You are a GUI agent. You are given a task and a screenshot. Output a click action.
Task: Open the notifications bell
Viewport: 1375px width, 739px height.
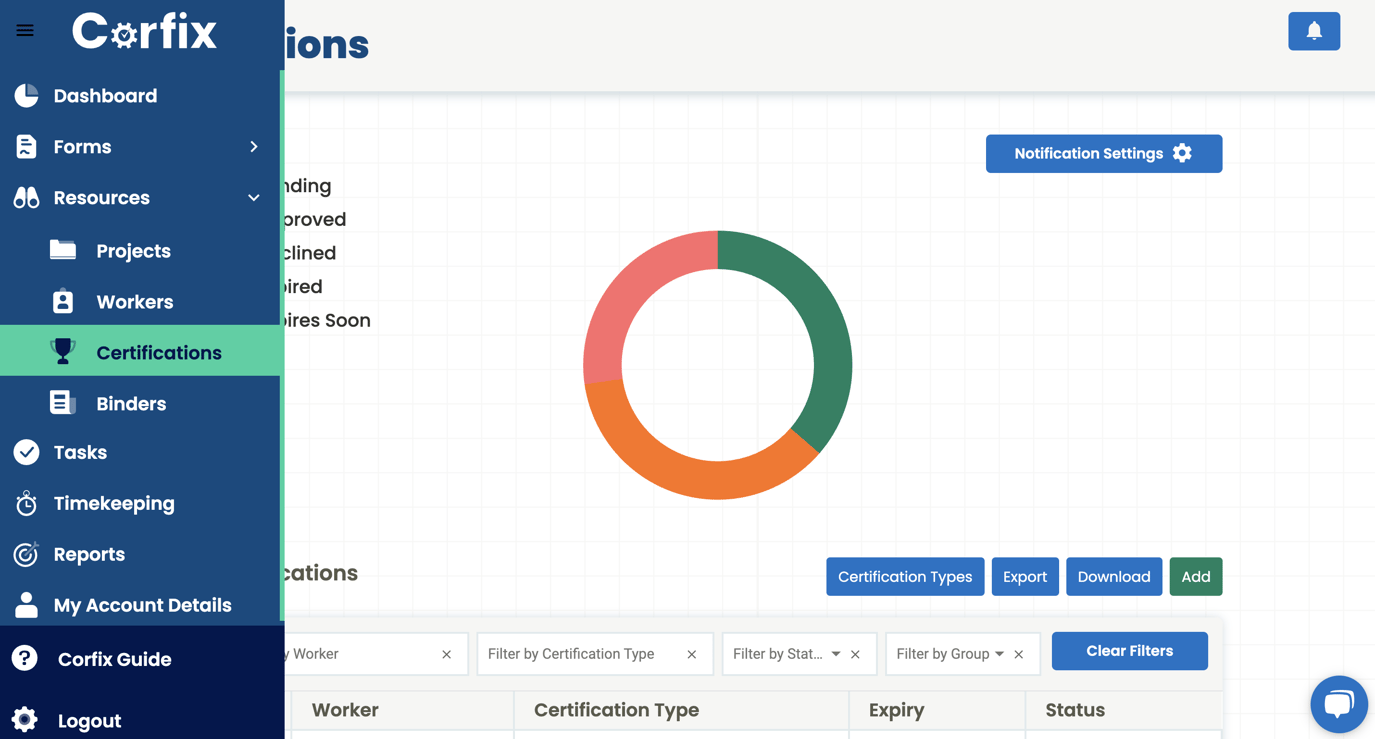pos(1314,31)
